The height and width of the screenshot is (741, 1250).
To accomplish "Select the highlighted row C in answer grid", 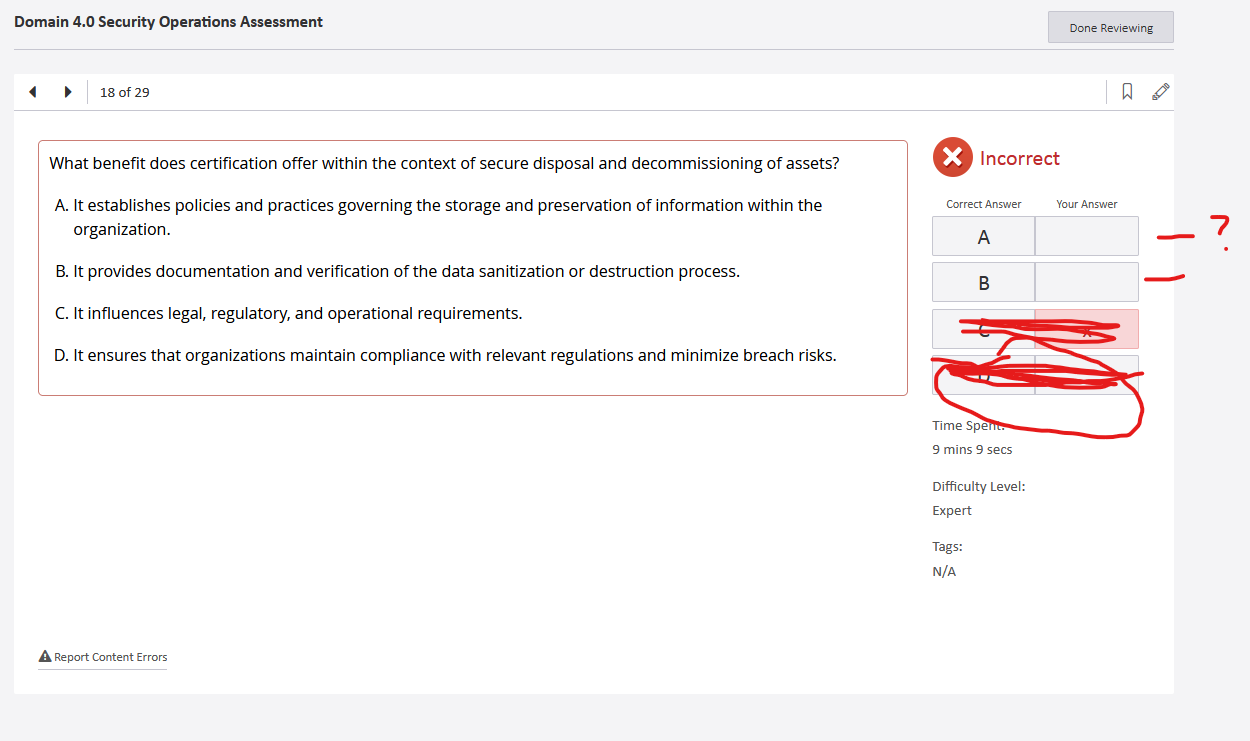I will 983,328.
